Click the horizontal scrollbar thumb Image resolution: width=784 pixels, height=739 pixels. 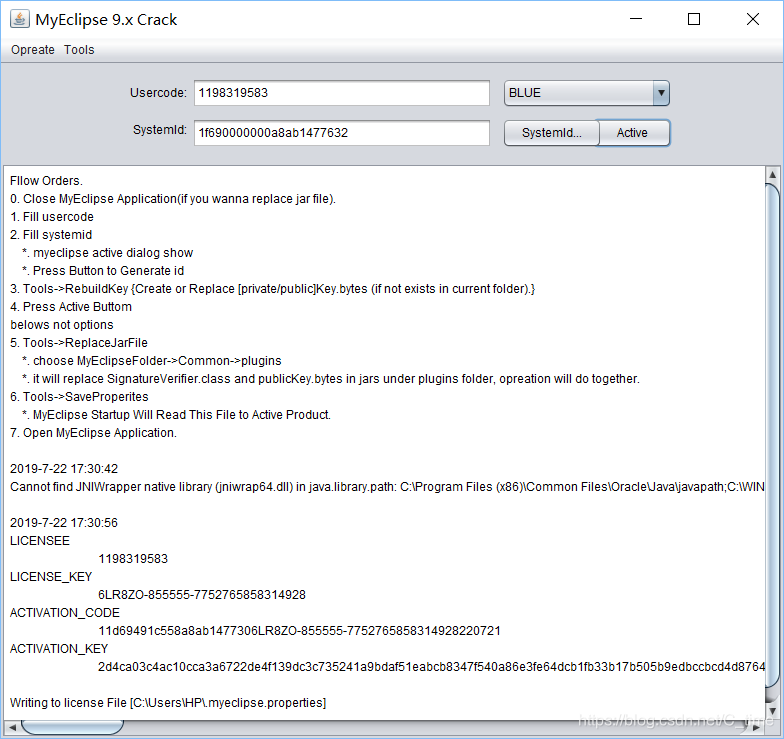pos(72,727)
